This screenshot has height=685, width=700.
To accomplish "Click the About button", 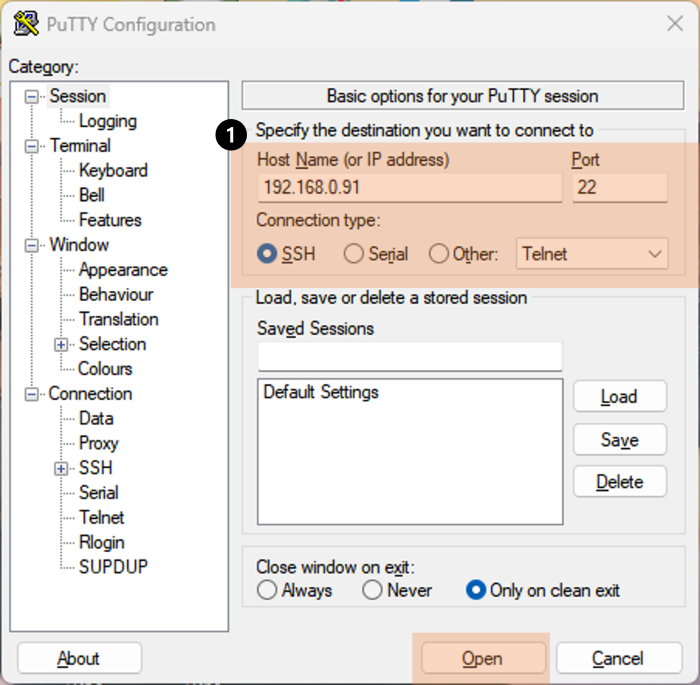I will coord(79,658).
